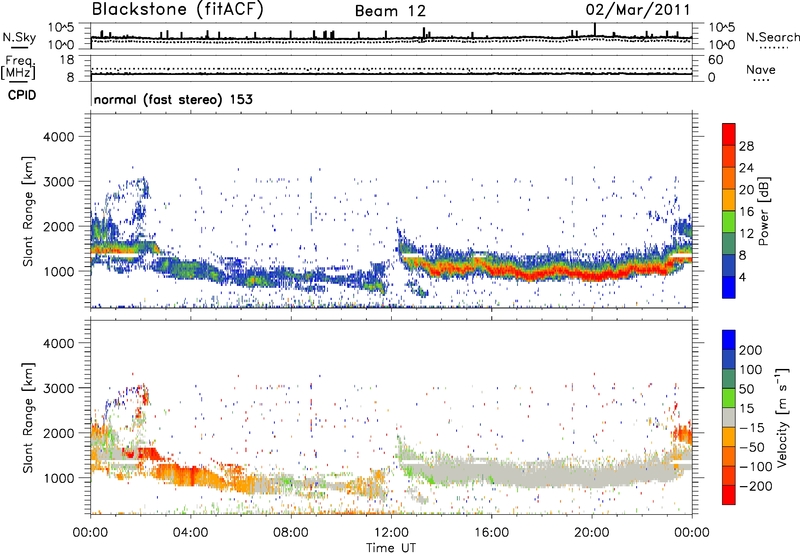This screenshot has height=554, width=800.
Task: Click the 'N.Sky' legend label
Action: click(x=19, y=37)
